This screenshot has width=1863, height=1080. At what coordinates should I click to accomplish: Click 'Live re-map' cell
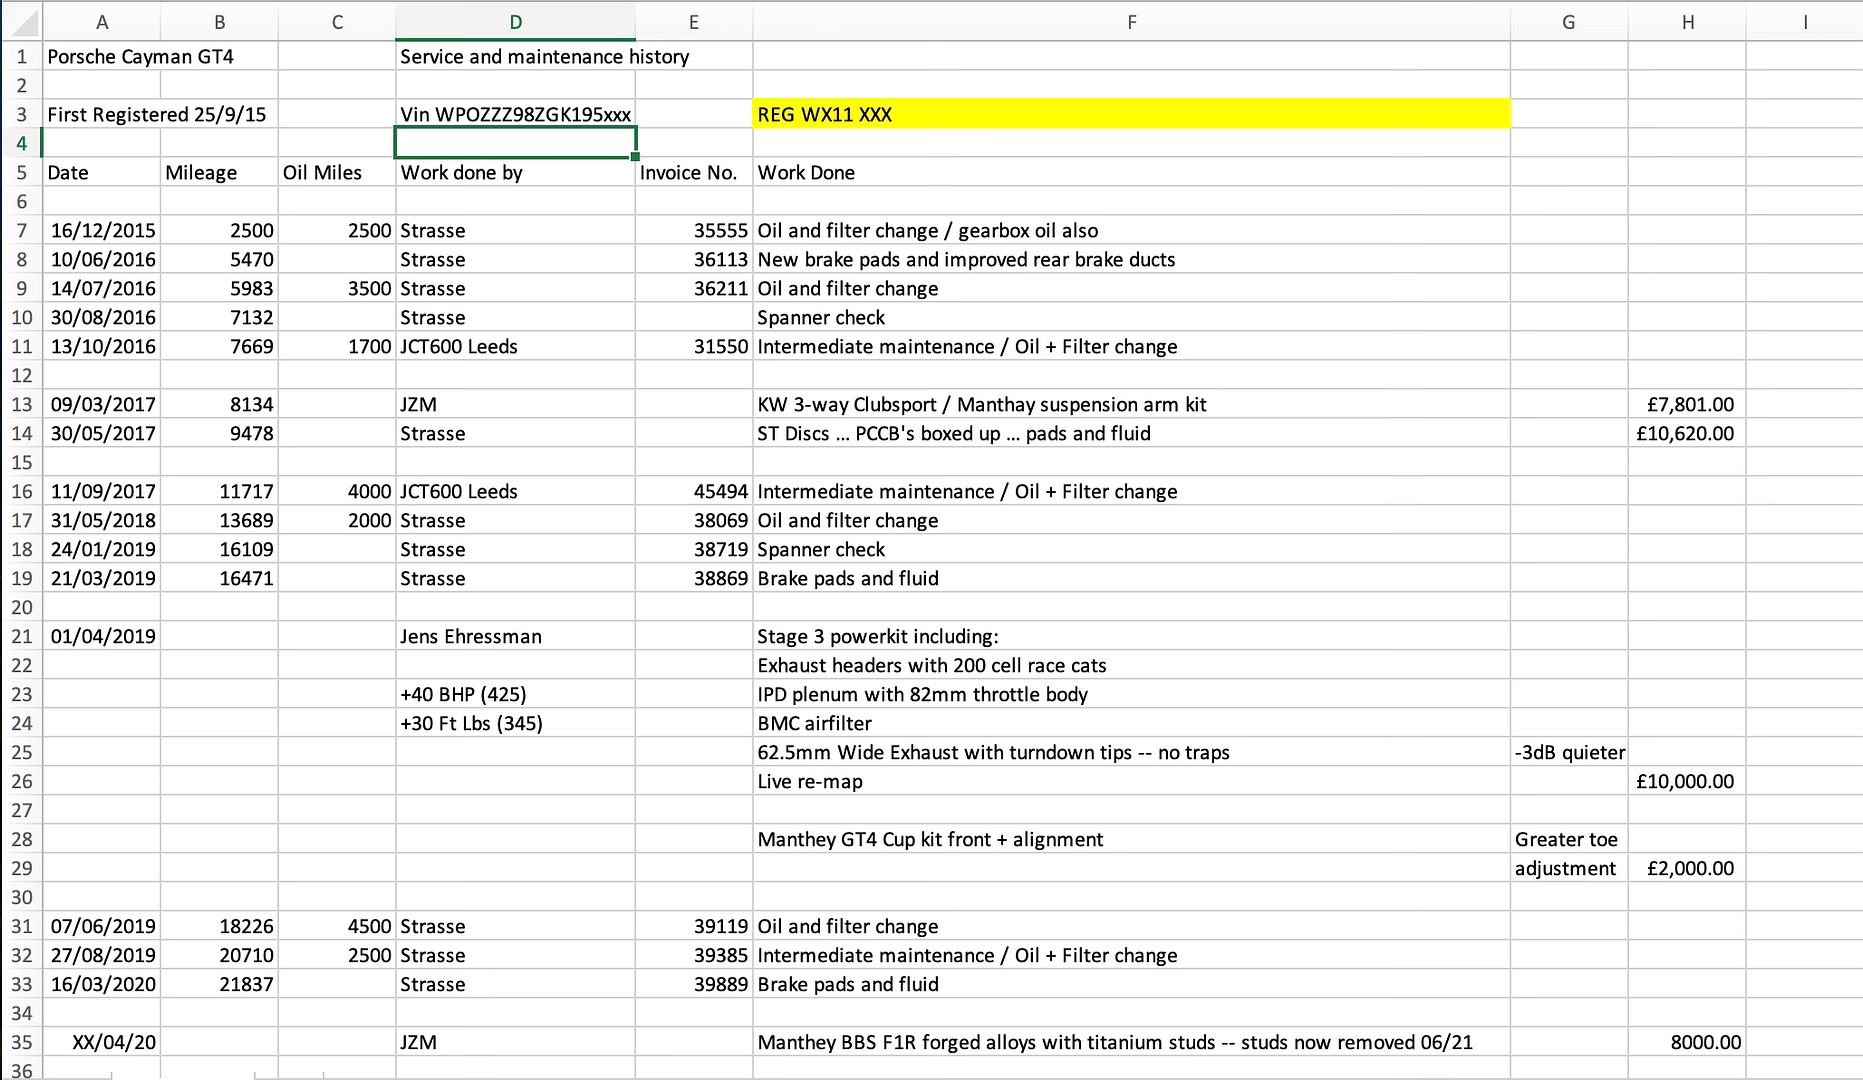pyautogui.click(x=1131, y=781)
